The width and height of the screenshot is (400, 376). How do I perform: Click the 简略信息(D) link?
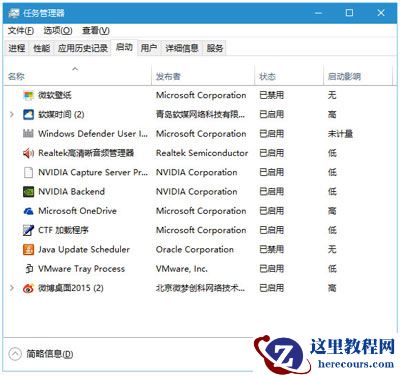pos(50,354)
